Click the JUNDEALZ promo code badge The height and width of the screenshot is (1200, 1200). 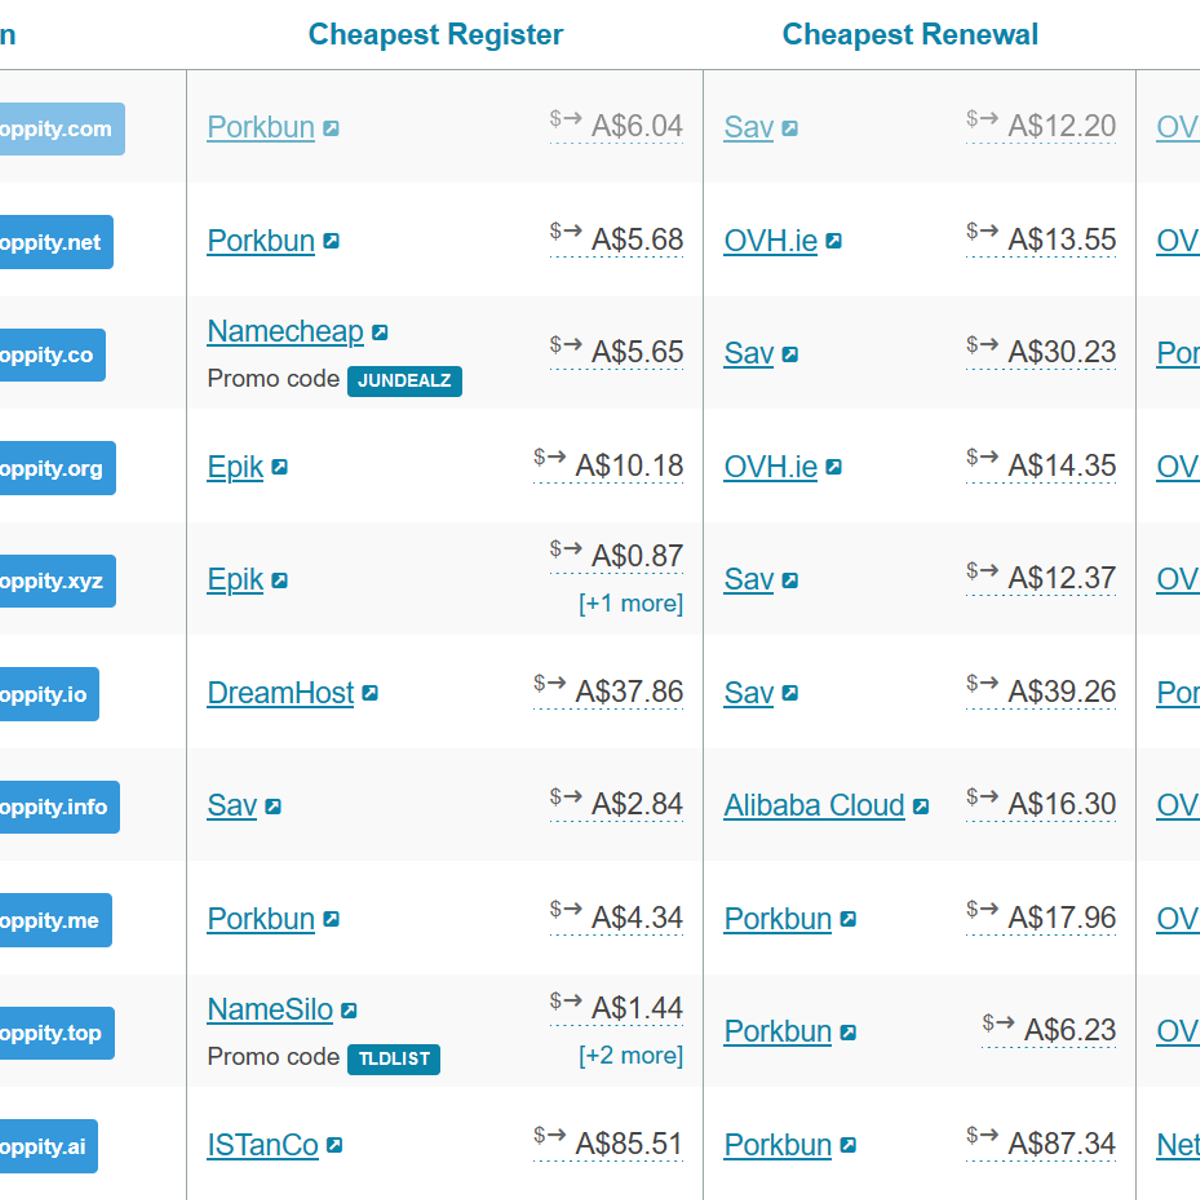(404, 381)
